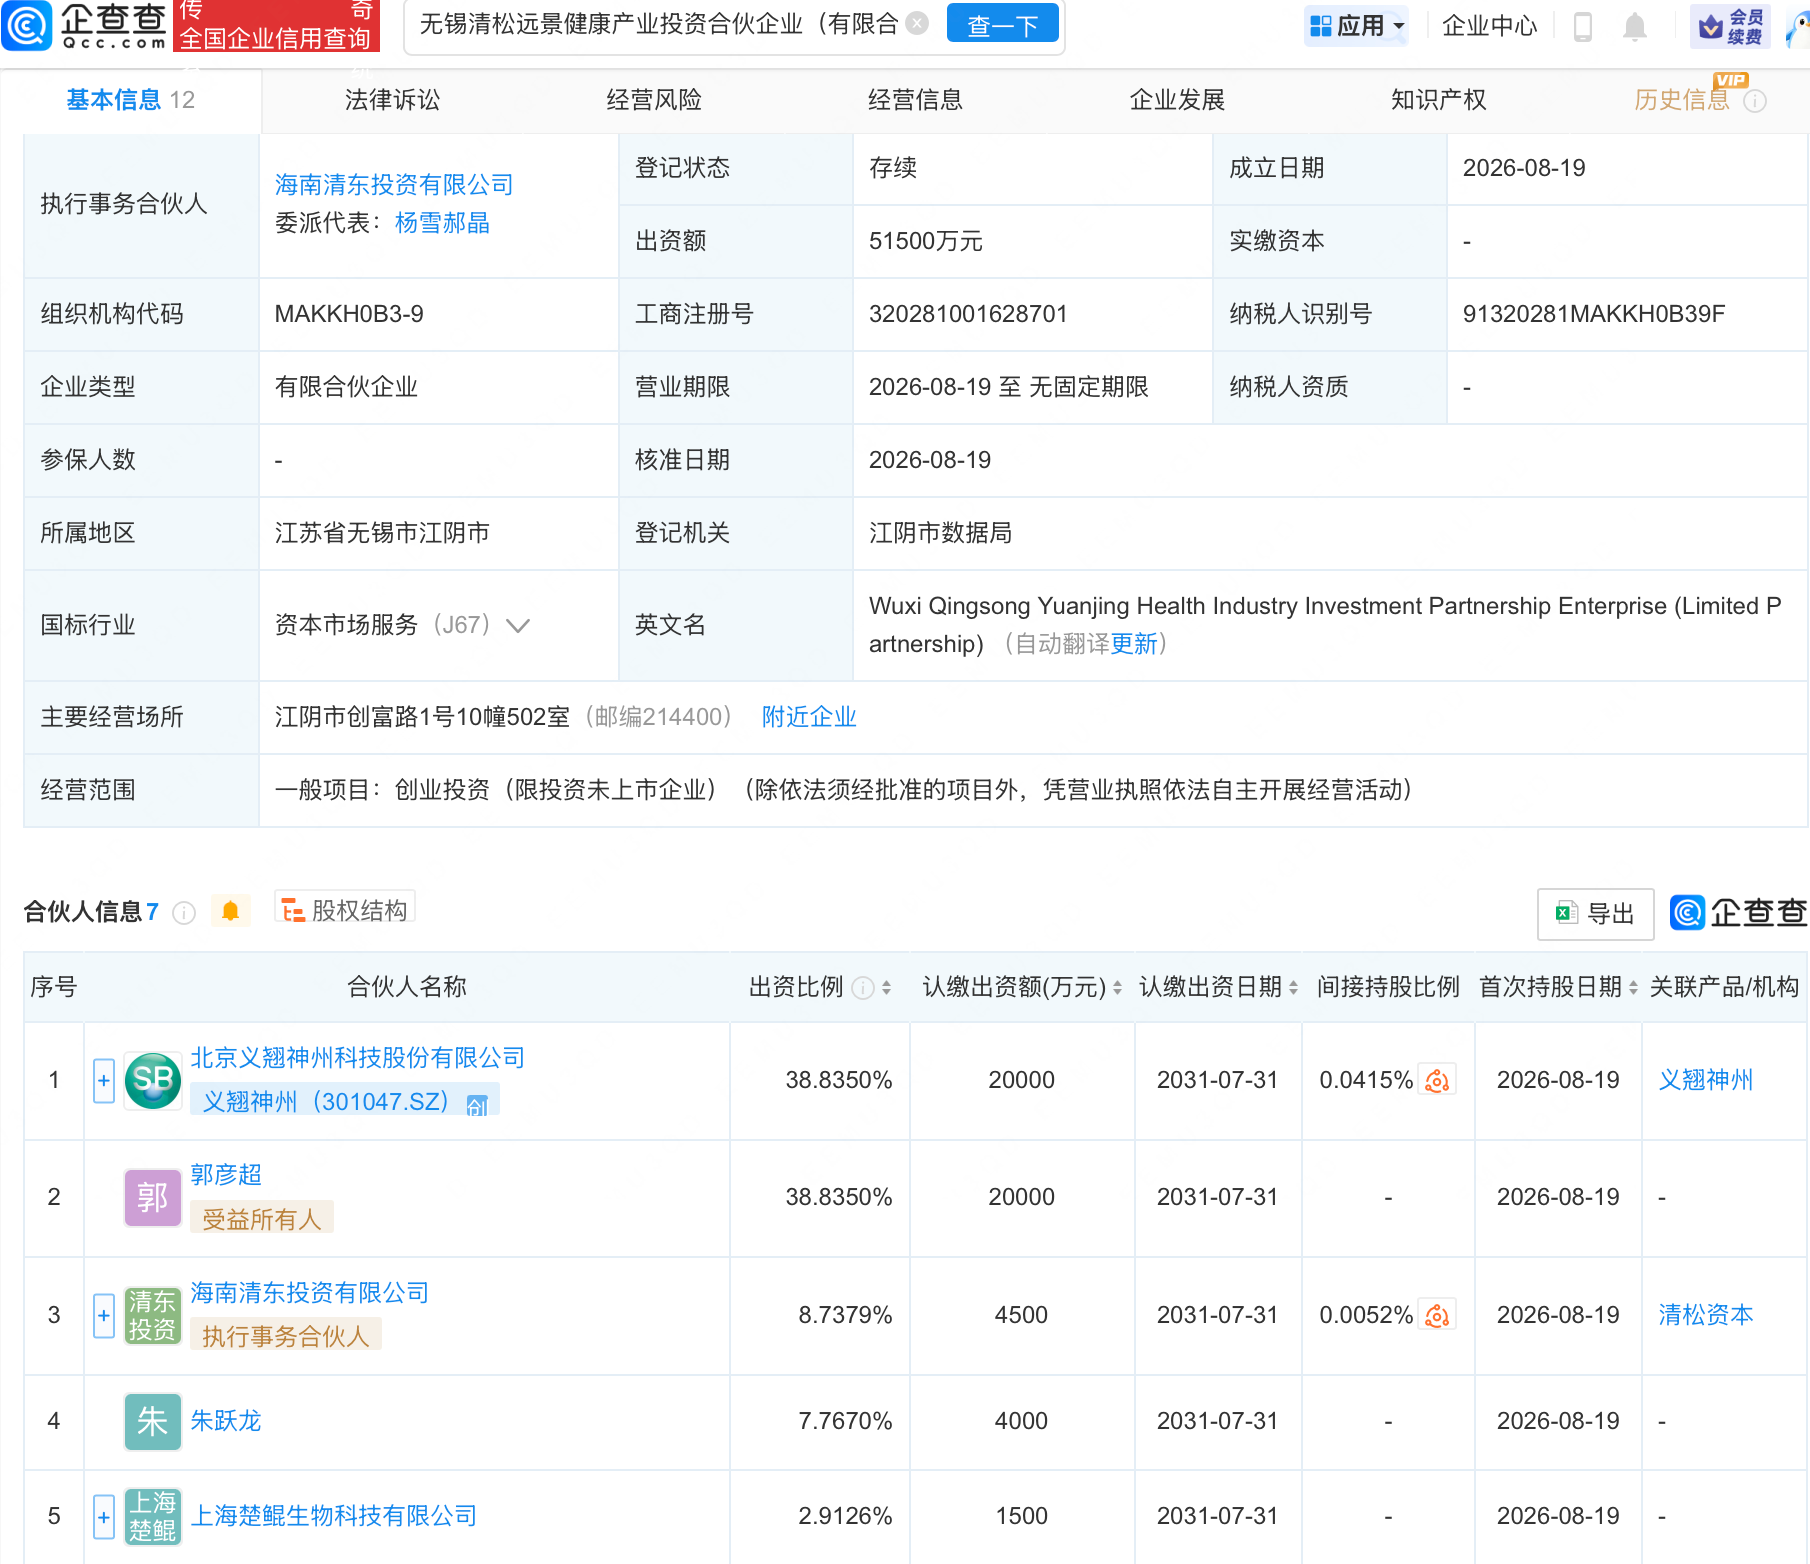This screenshot has width=1810, height=1564.
Task: Open the 应用 dropdown menu
Action: [1356, 26]
